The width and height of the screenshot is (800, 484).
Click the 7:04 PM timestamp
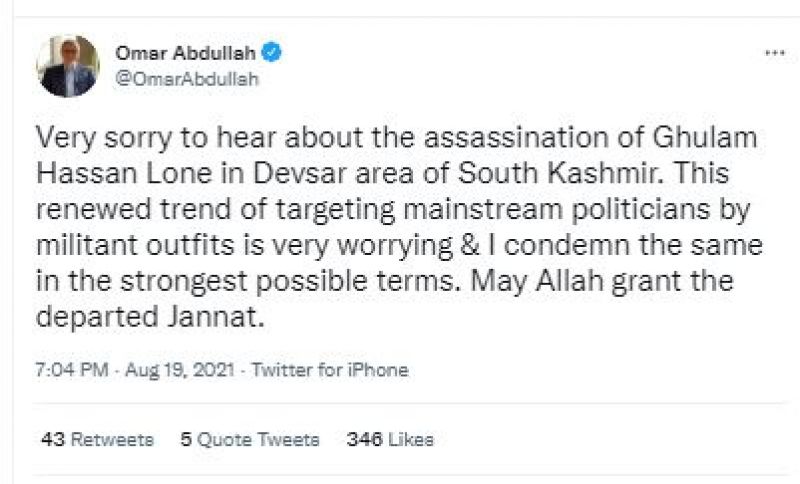(x=73, y=370)
